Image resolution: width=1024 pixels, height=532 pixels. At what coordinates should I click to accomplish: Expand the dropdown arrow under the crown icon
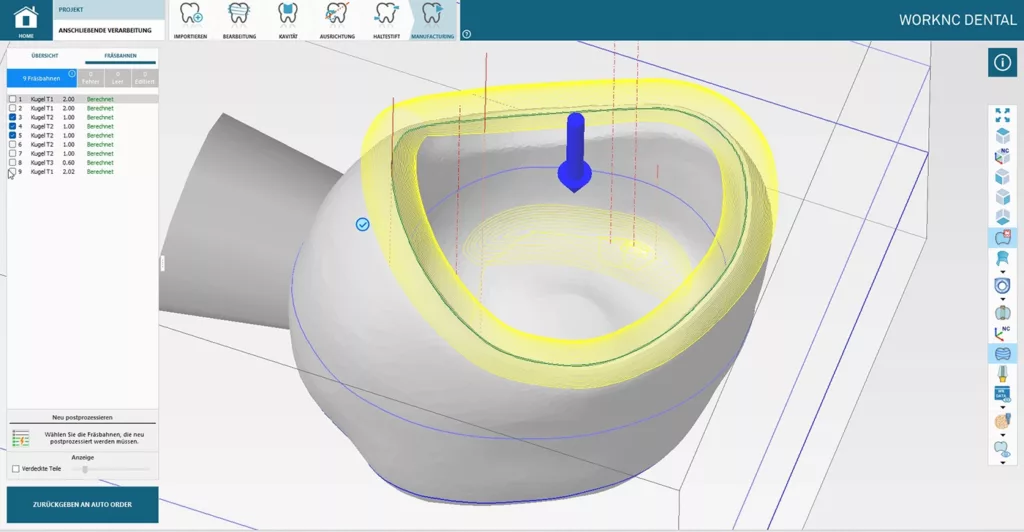pyautogui.click(x=1002, y=272)
